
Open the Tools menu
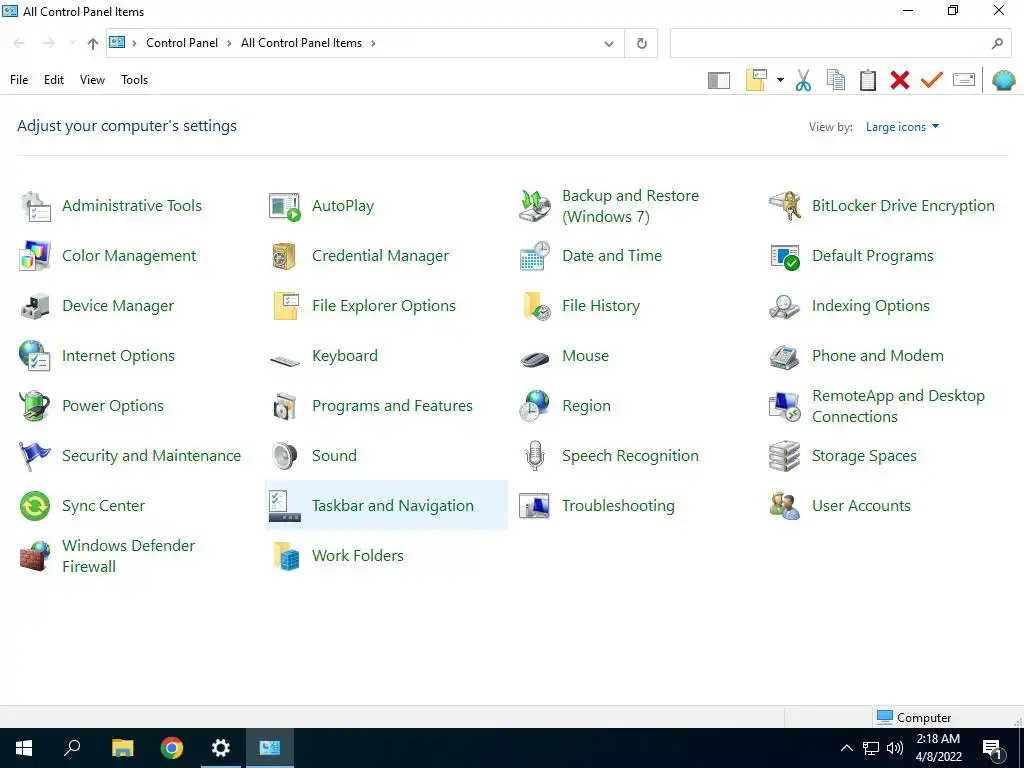[135, 80]
